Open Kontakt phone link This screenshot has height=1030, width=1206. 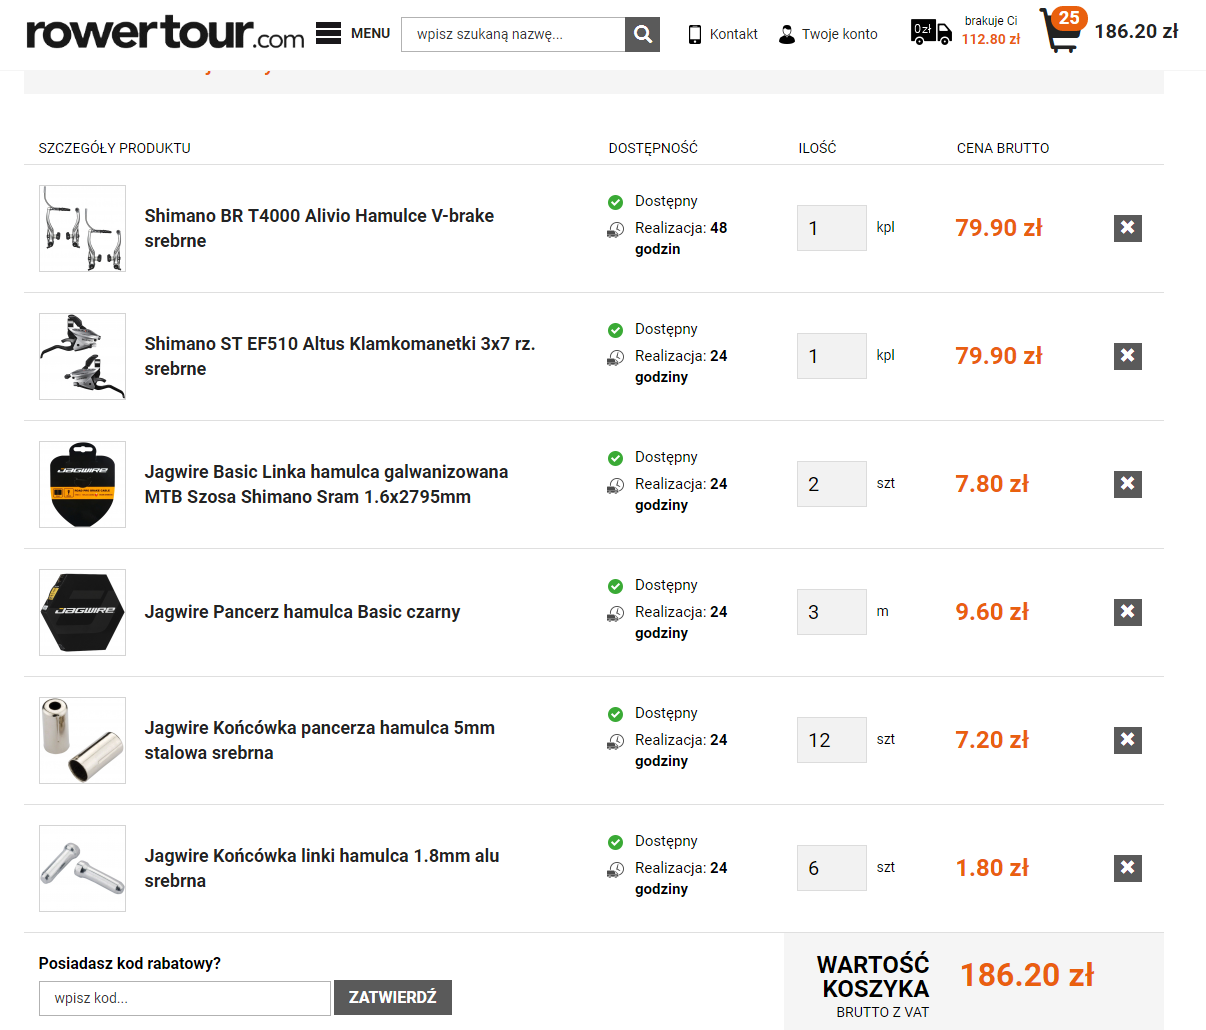click(722, 34)
